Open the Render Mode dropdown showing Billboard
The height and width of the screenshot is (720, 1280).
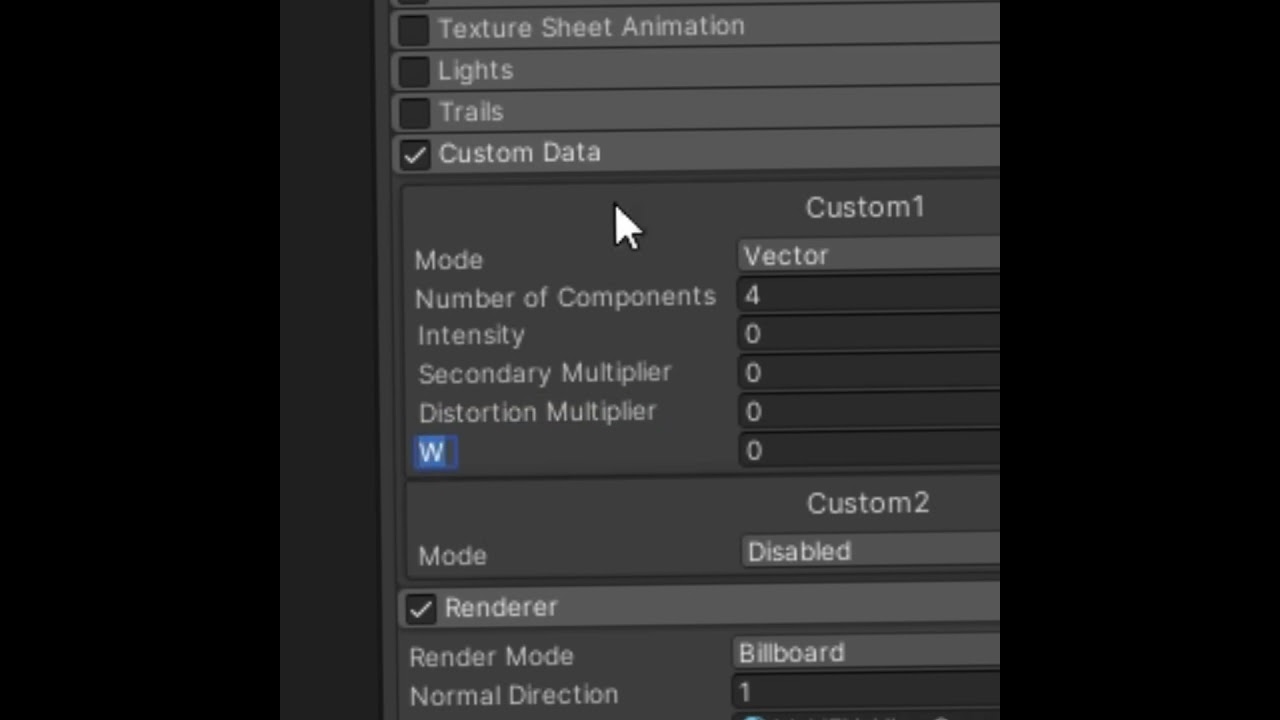[866, 654]
